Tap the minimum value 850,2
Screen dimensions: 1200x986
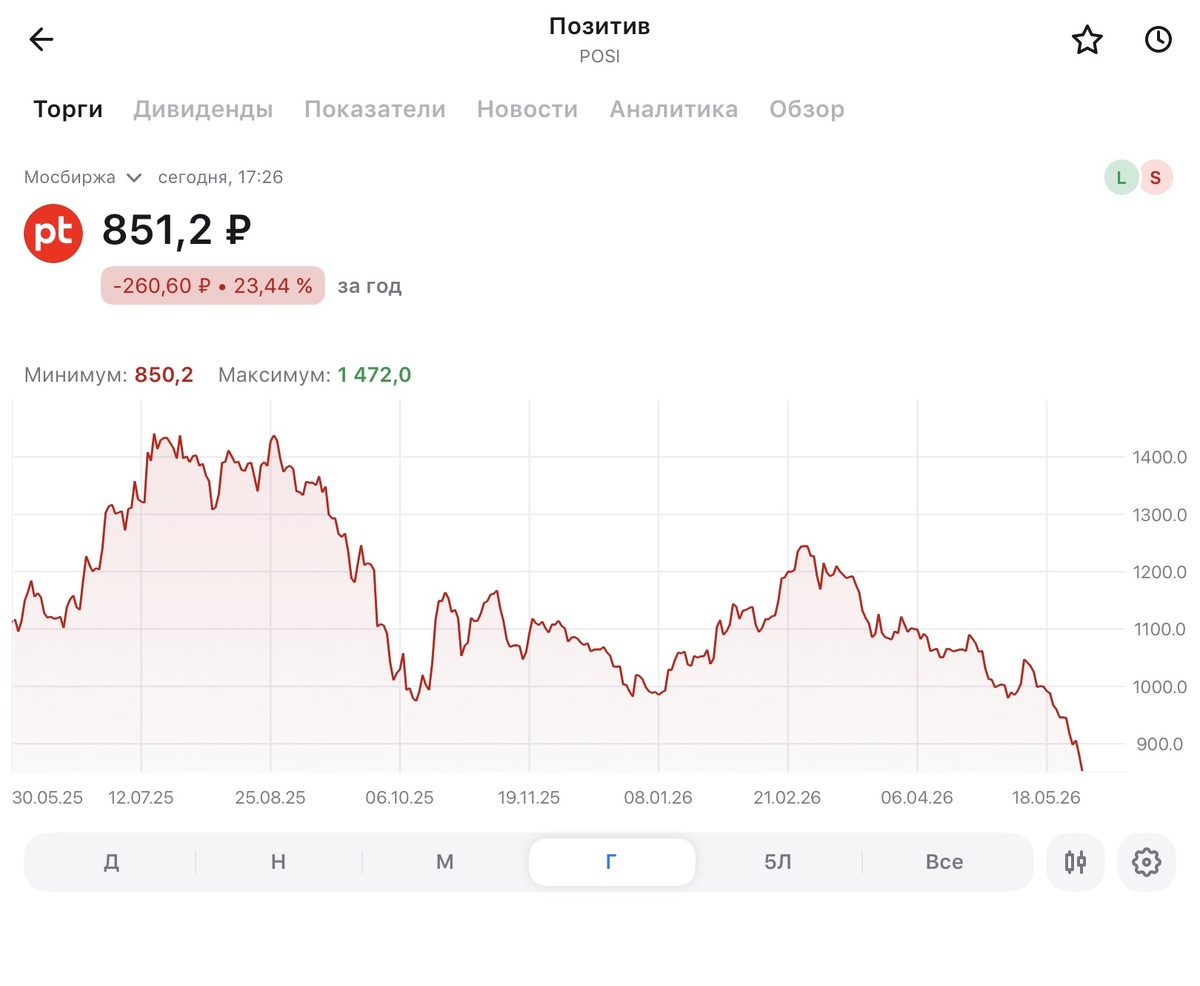click(x=164, y=375)
